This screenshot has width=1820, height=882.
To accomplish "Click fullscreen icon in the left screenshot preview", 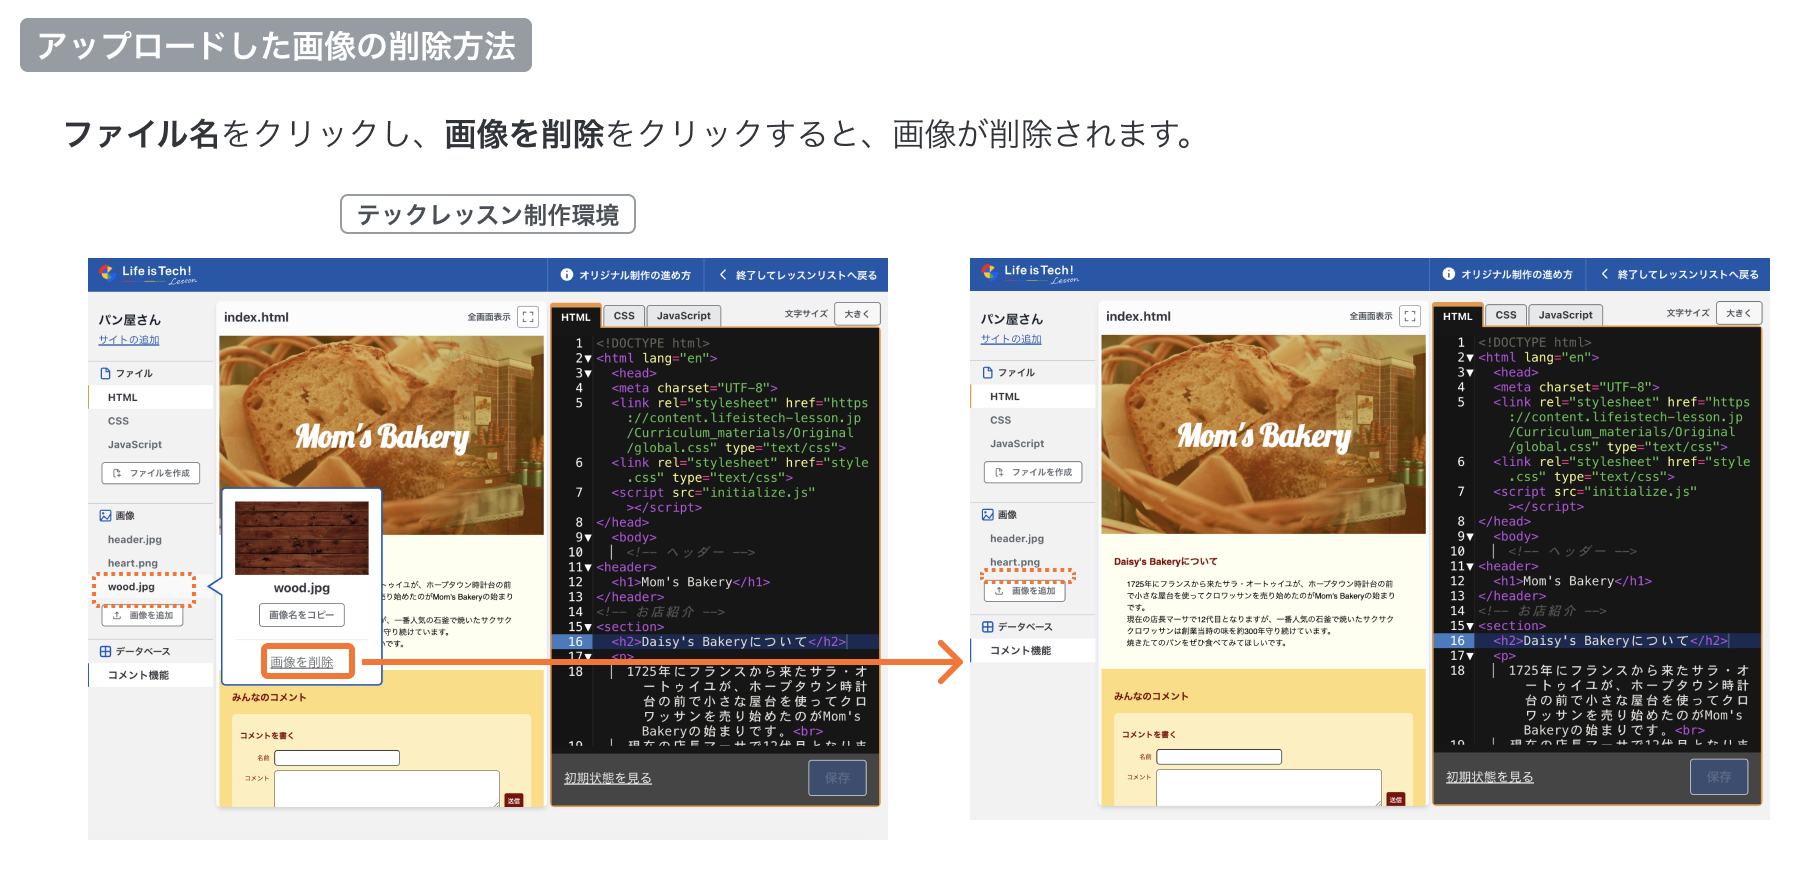I will (528, 317).
